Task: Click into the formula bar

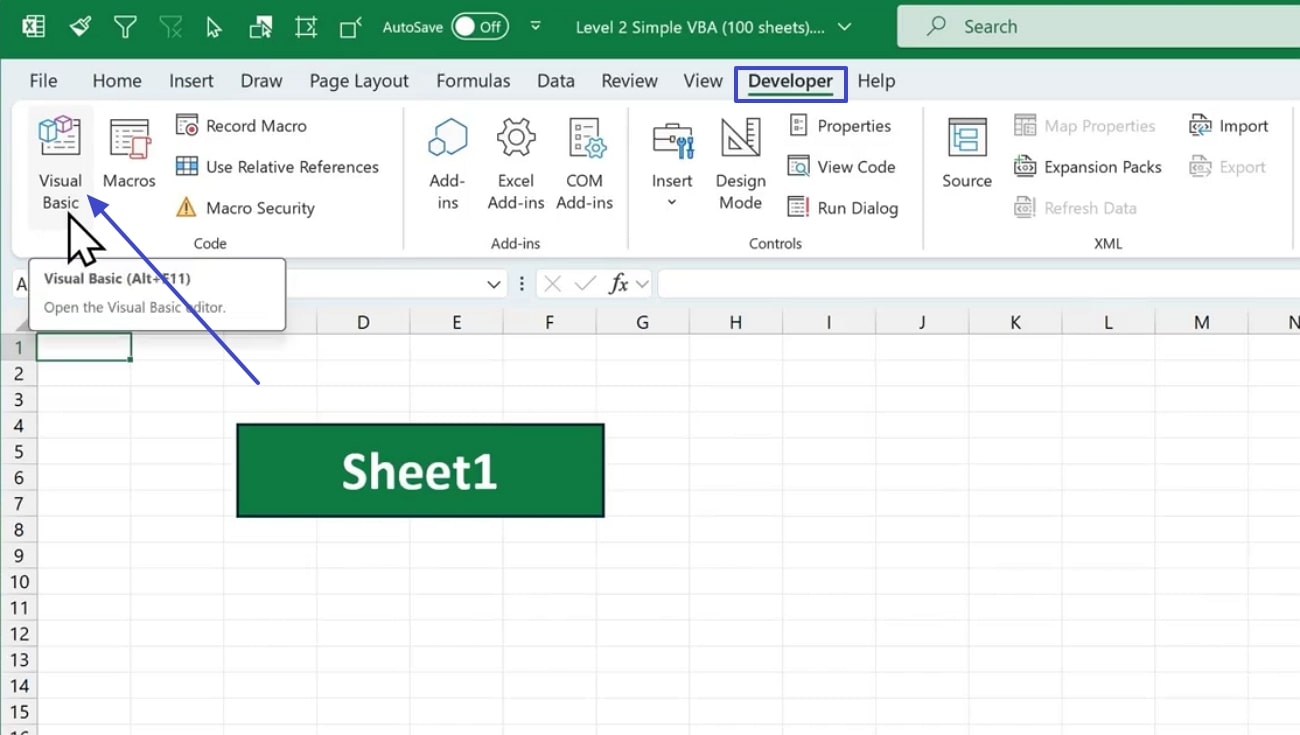Action: click(979, 285)
